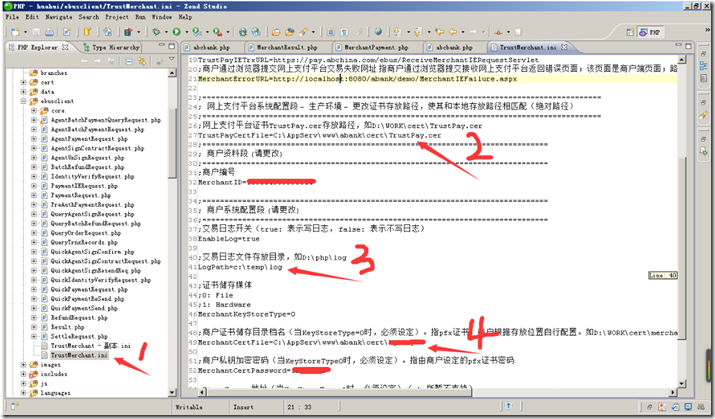Expand the PaymentRequest.php file node
The width and height of the screenshot is (715, 419).
(34, 195)
